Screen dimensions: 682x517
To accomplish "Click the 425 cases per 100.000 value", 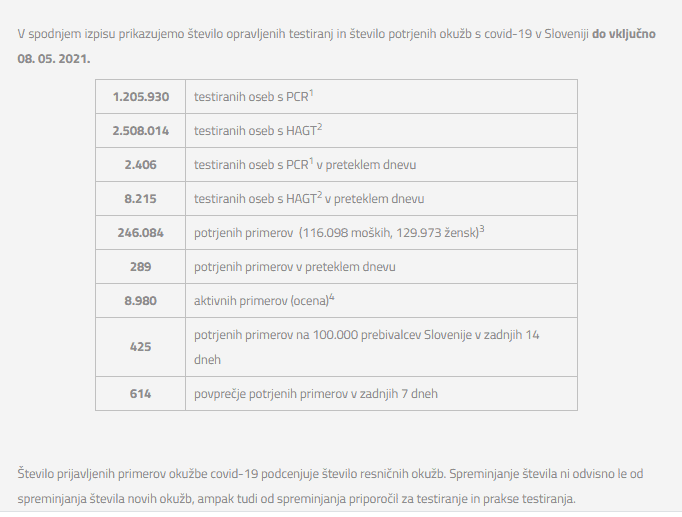I will pyautogui.click(x=140, y=346).
